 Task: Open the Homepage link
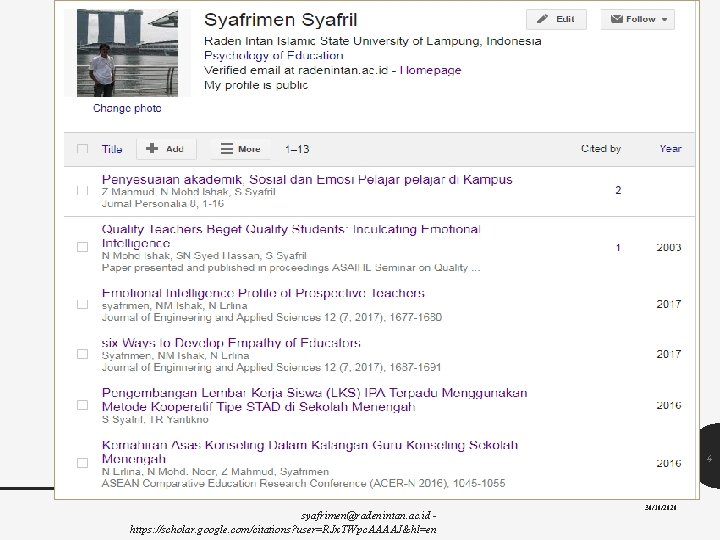click(430, 70)
